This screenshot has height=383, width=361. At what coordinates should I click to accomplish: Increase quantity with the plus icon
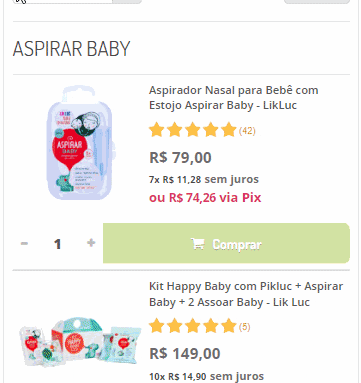pos(91,243)
